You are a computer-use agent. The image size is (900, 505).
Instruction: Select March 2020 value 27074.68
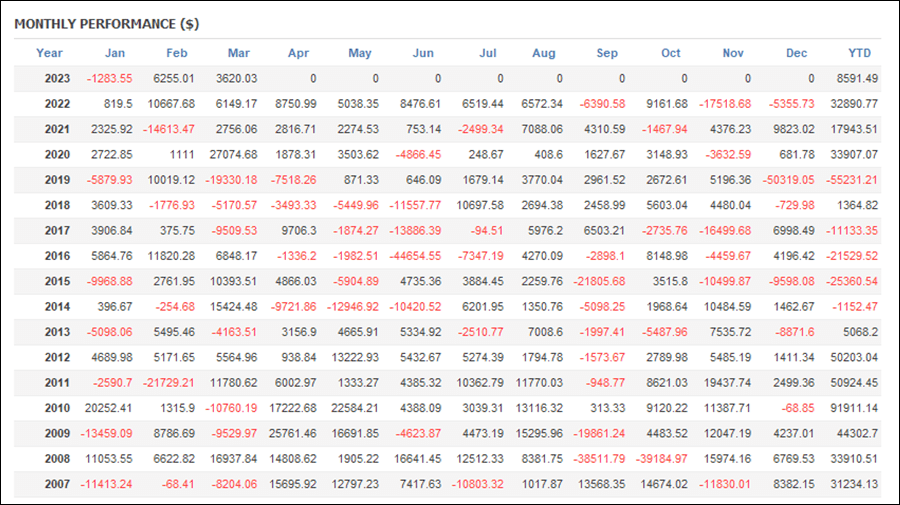coord(233,155)
